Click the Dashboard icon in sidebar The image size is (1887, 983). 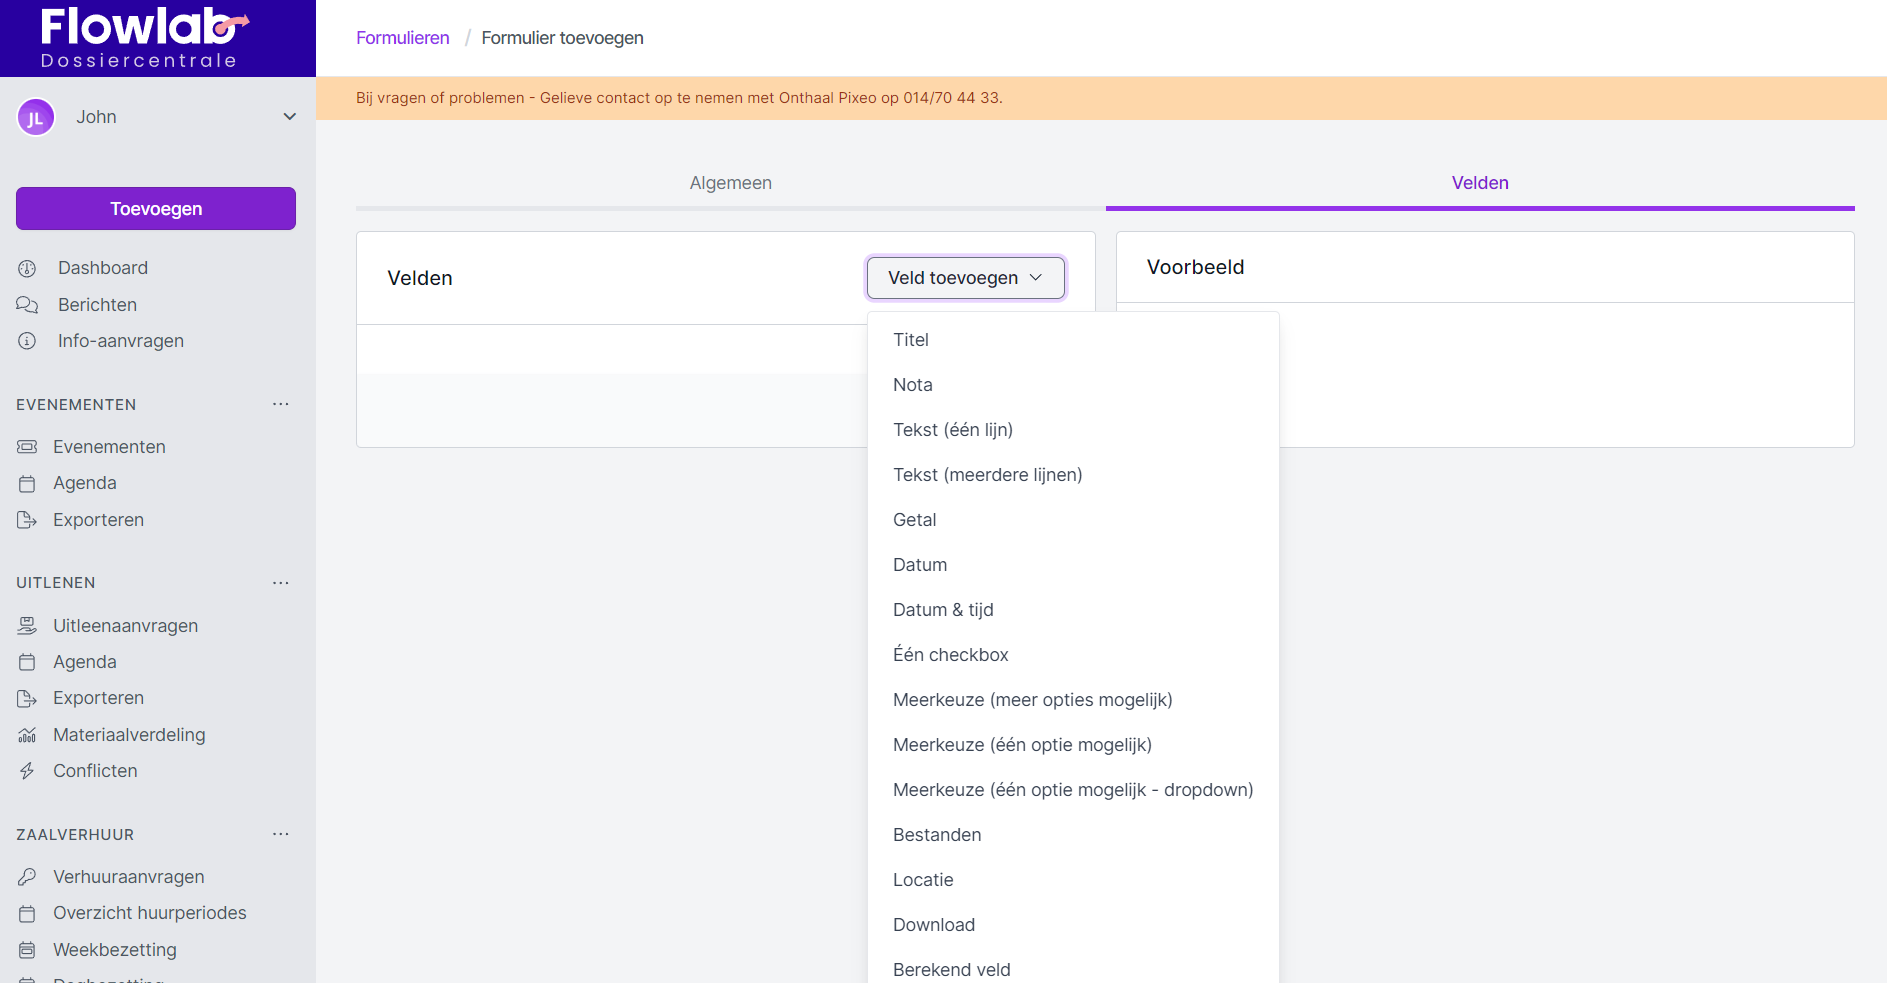27,268
